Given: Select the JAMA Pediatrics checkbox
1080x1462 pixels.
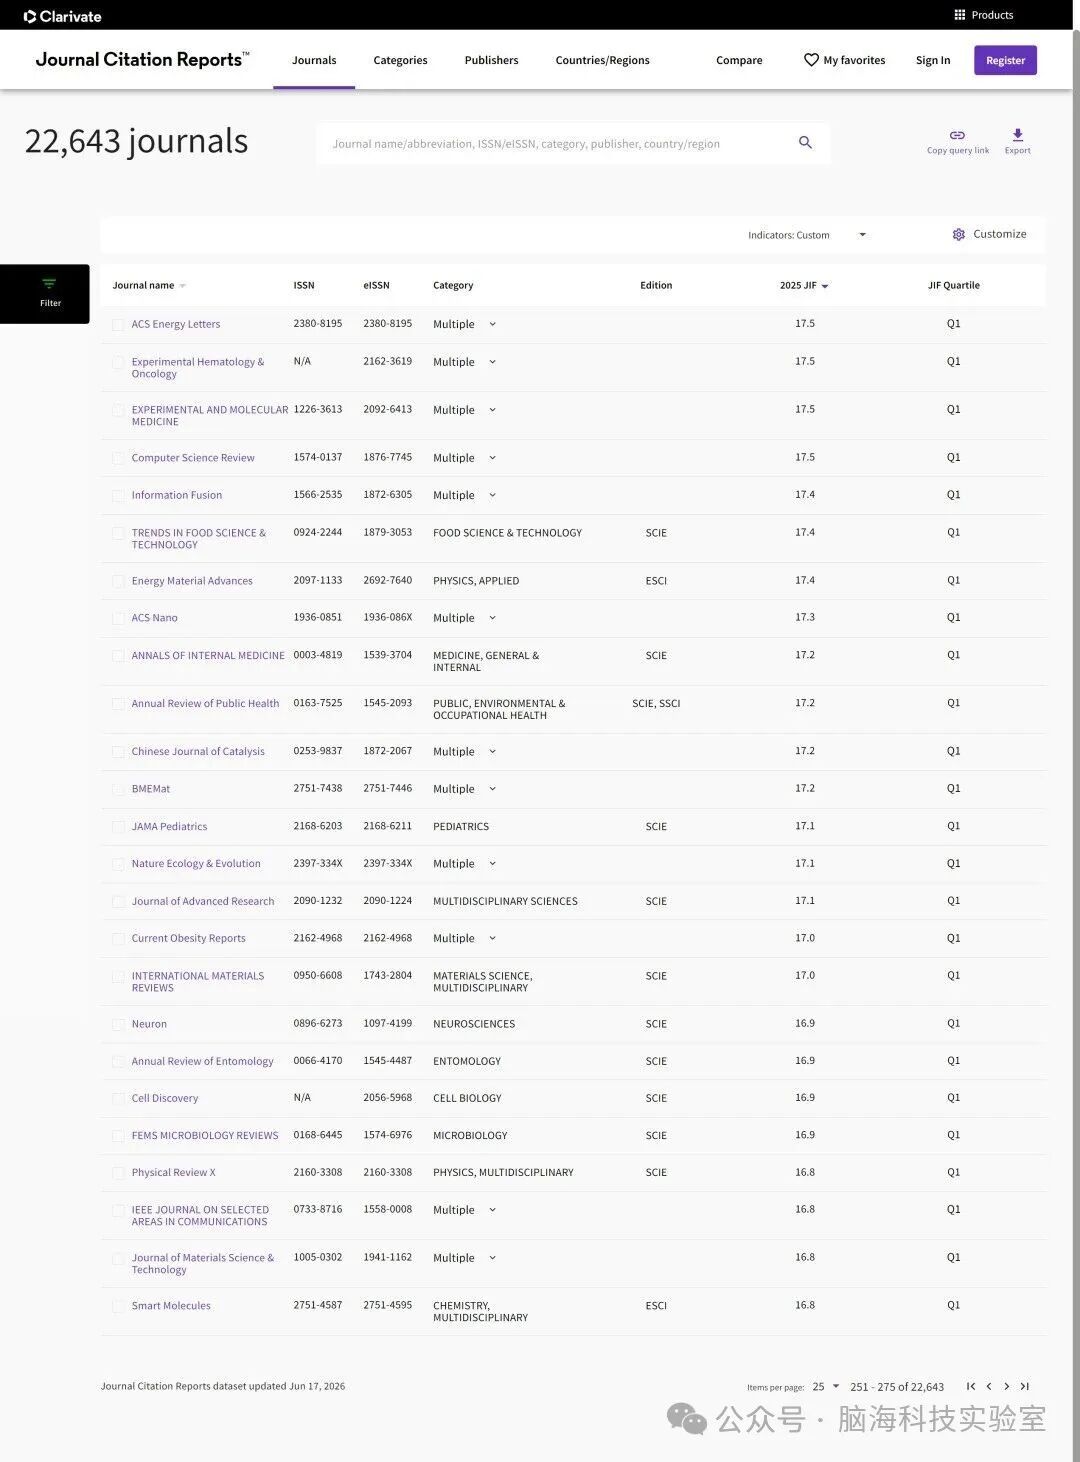Looking at the screenshot, I should coord(118,827).
